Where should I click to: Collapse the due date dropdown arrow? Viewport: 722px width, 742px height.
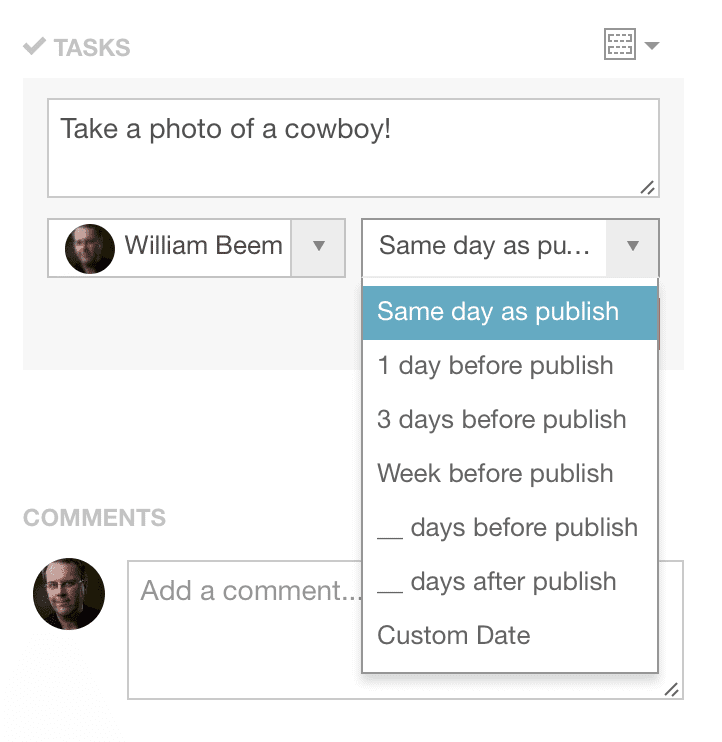click(633, 247)
